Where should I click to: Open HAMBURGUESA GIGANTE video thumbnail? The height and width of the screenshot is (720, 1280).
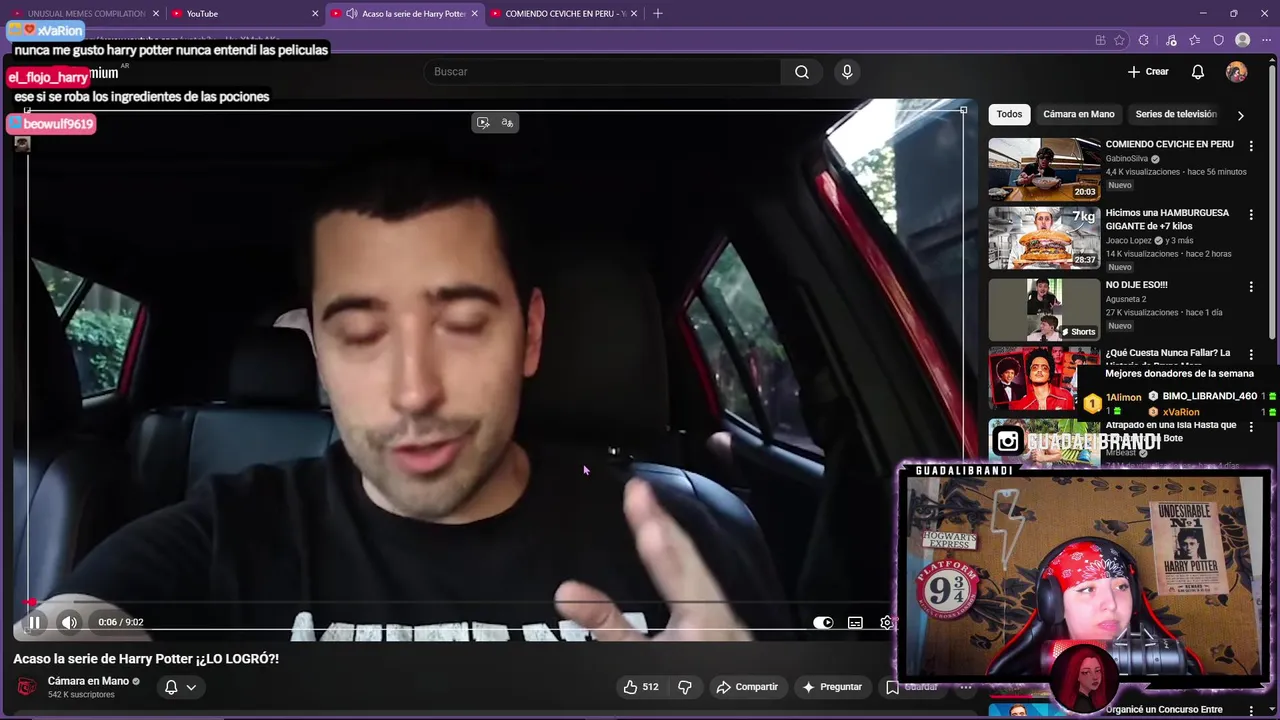point(1044,238)
